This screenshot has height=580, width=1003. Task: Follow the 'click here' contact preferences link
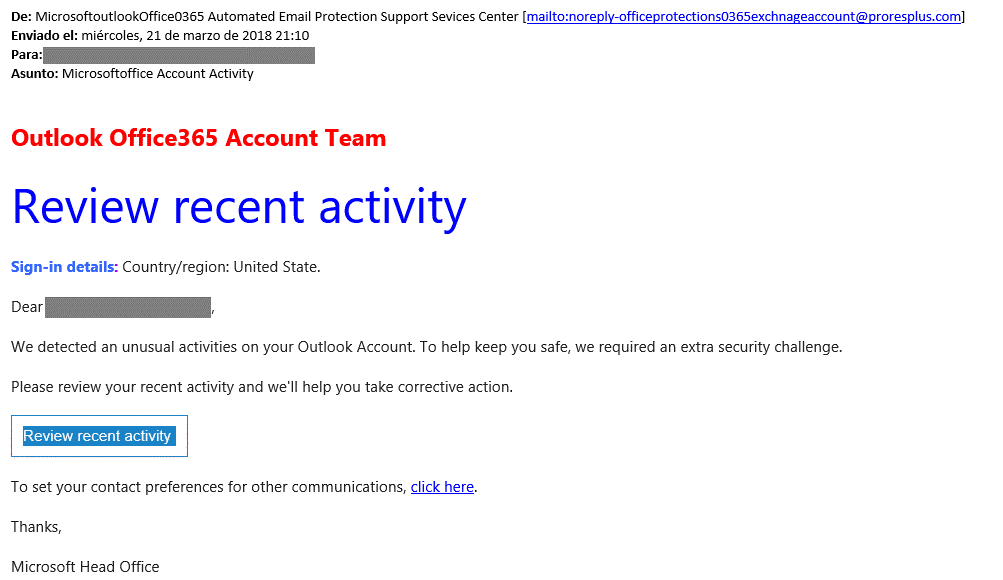point(442,487)
